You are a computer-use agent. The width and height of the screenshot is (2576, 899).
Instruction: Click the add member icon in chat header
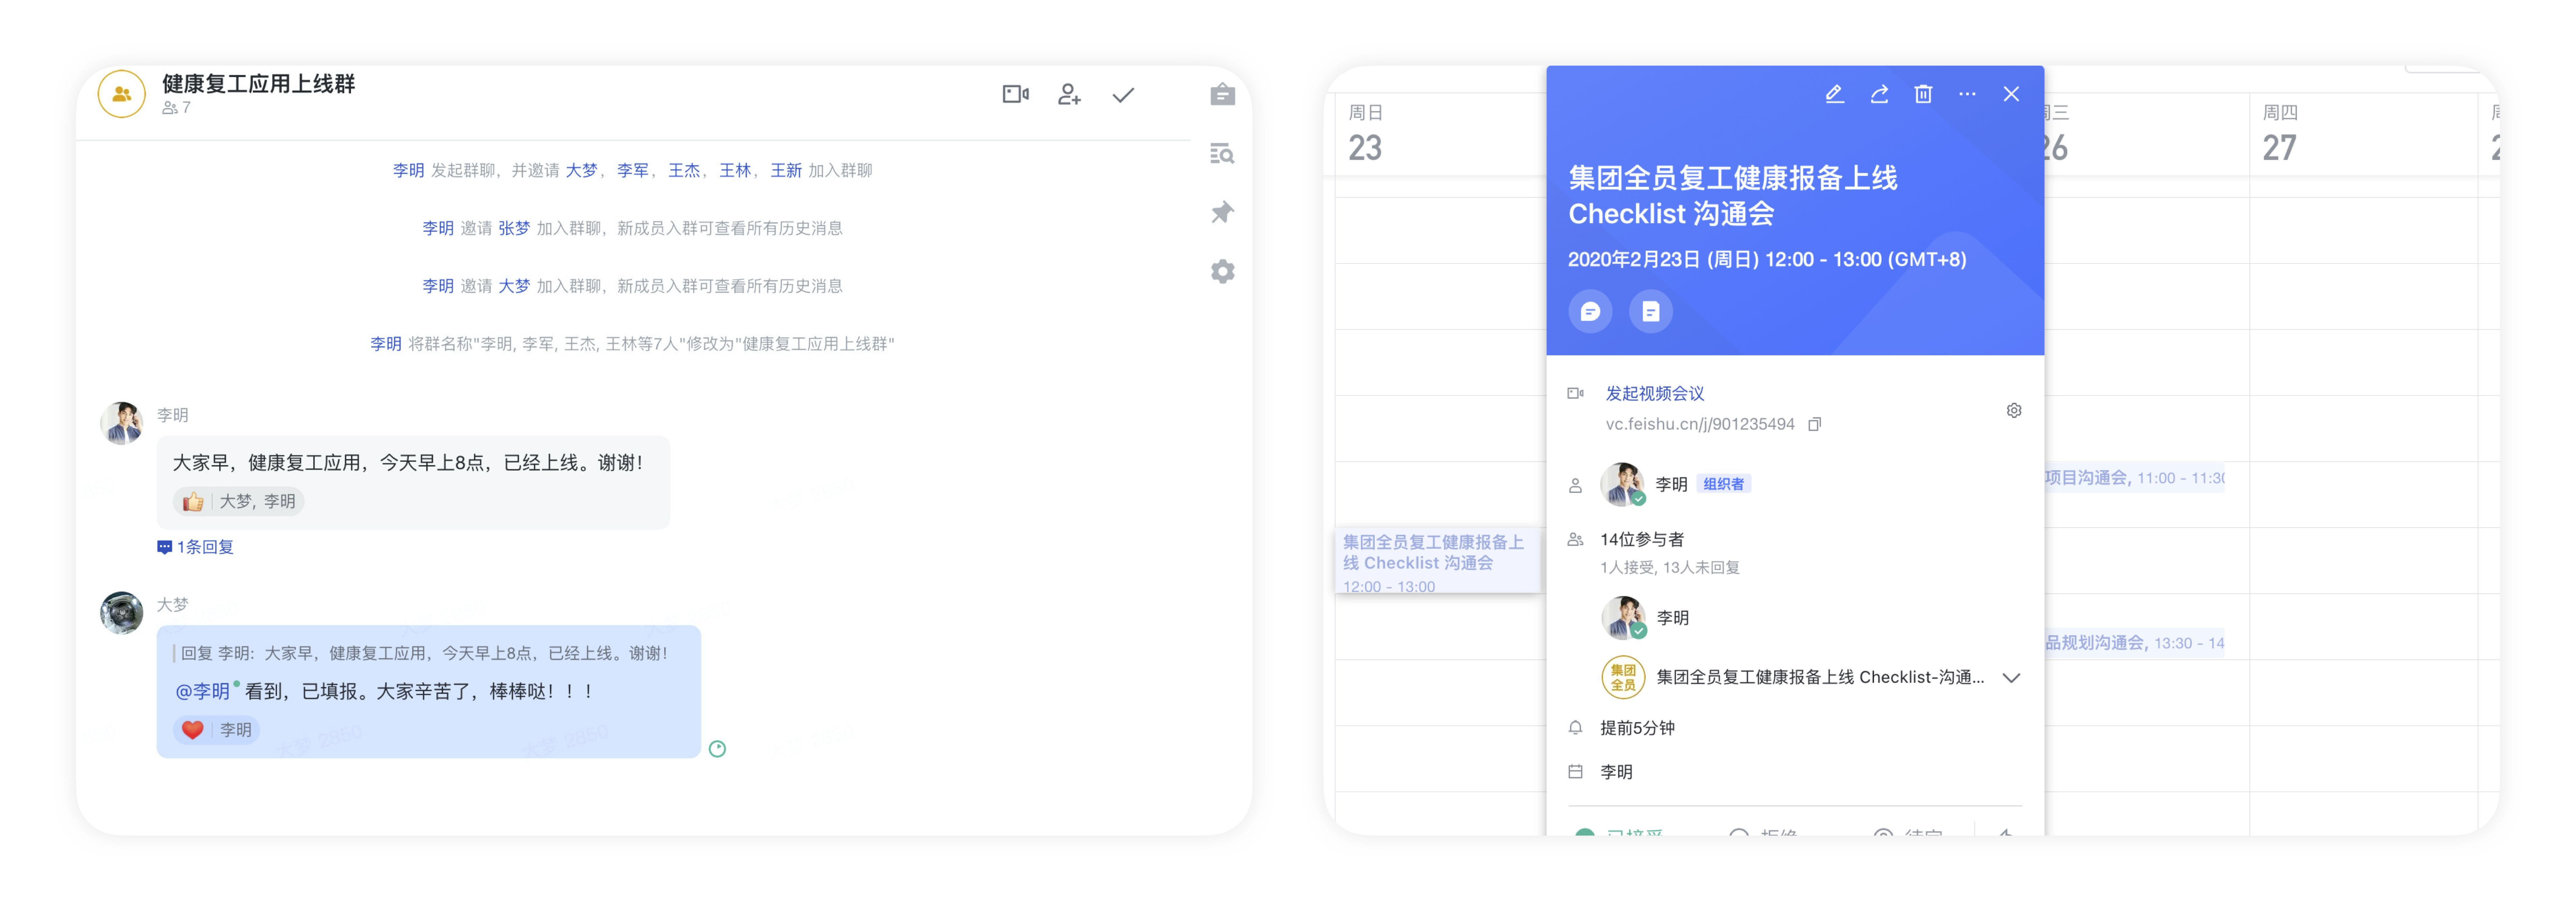pos(1069,94)
